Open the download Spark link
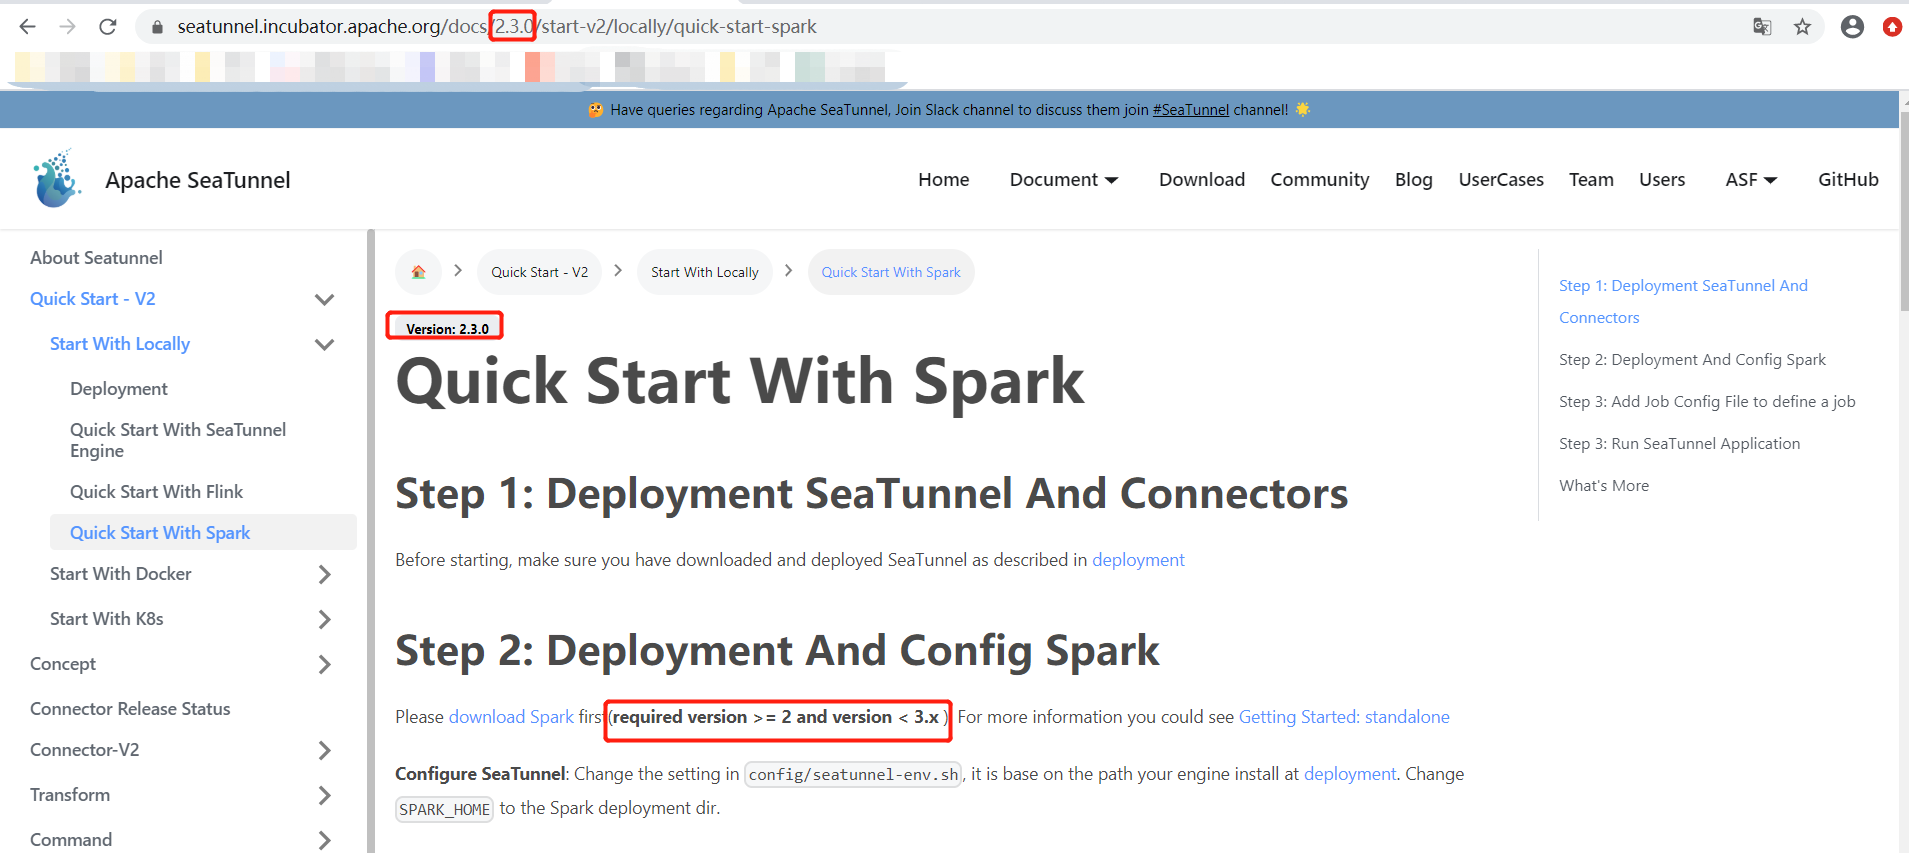This screenshot has height=853, width=1909. tap(511, 717)
